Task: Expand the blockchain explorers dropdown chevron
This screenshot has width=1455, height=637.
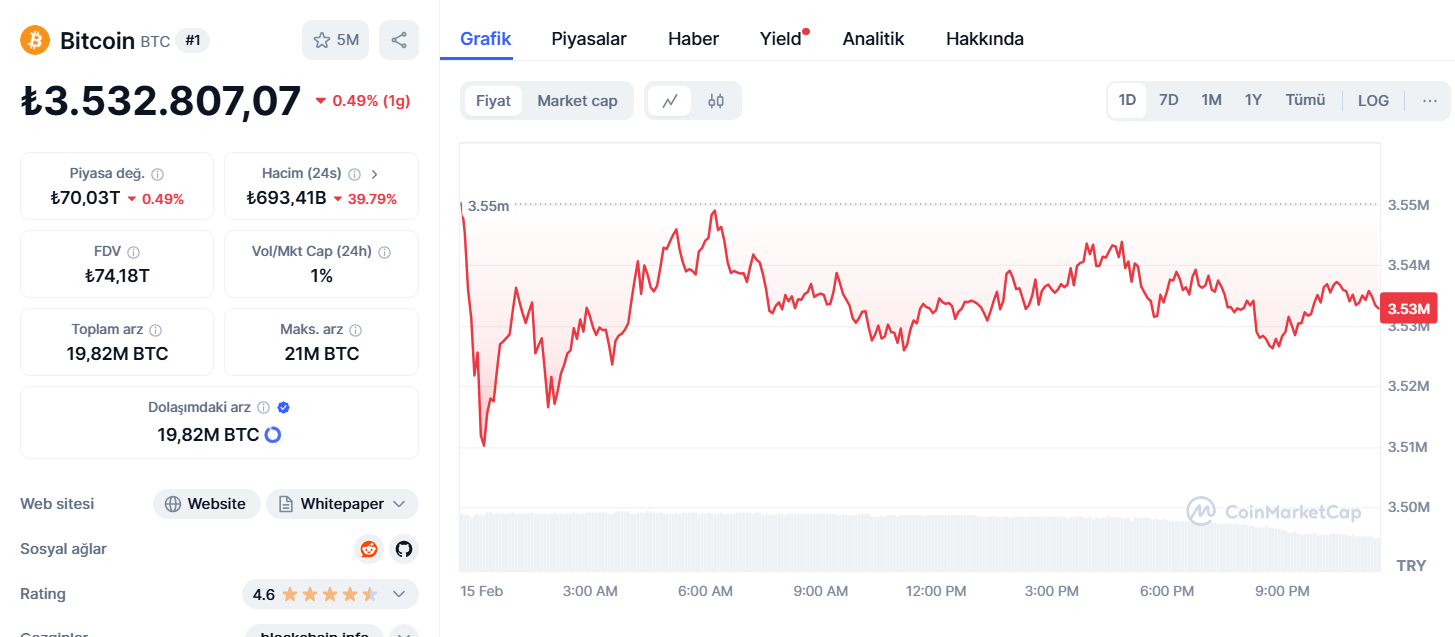Action: click(404, 634)
